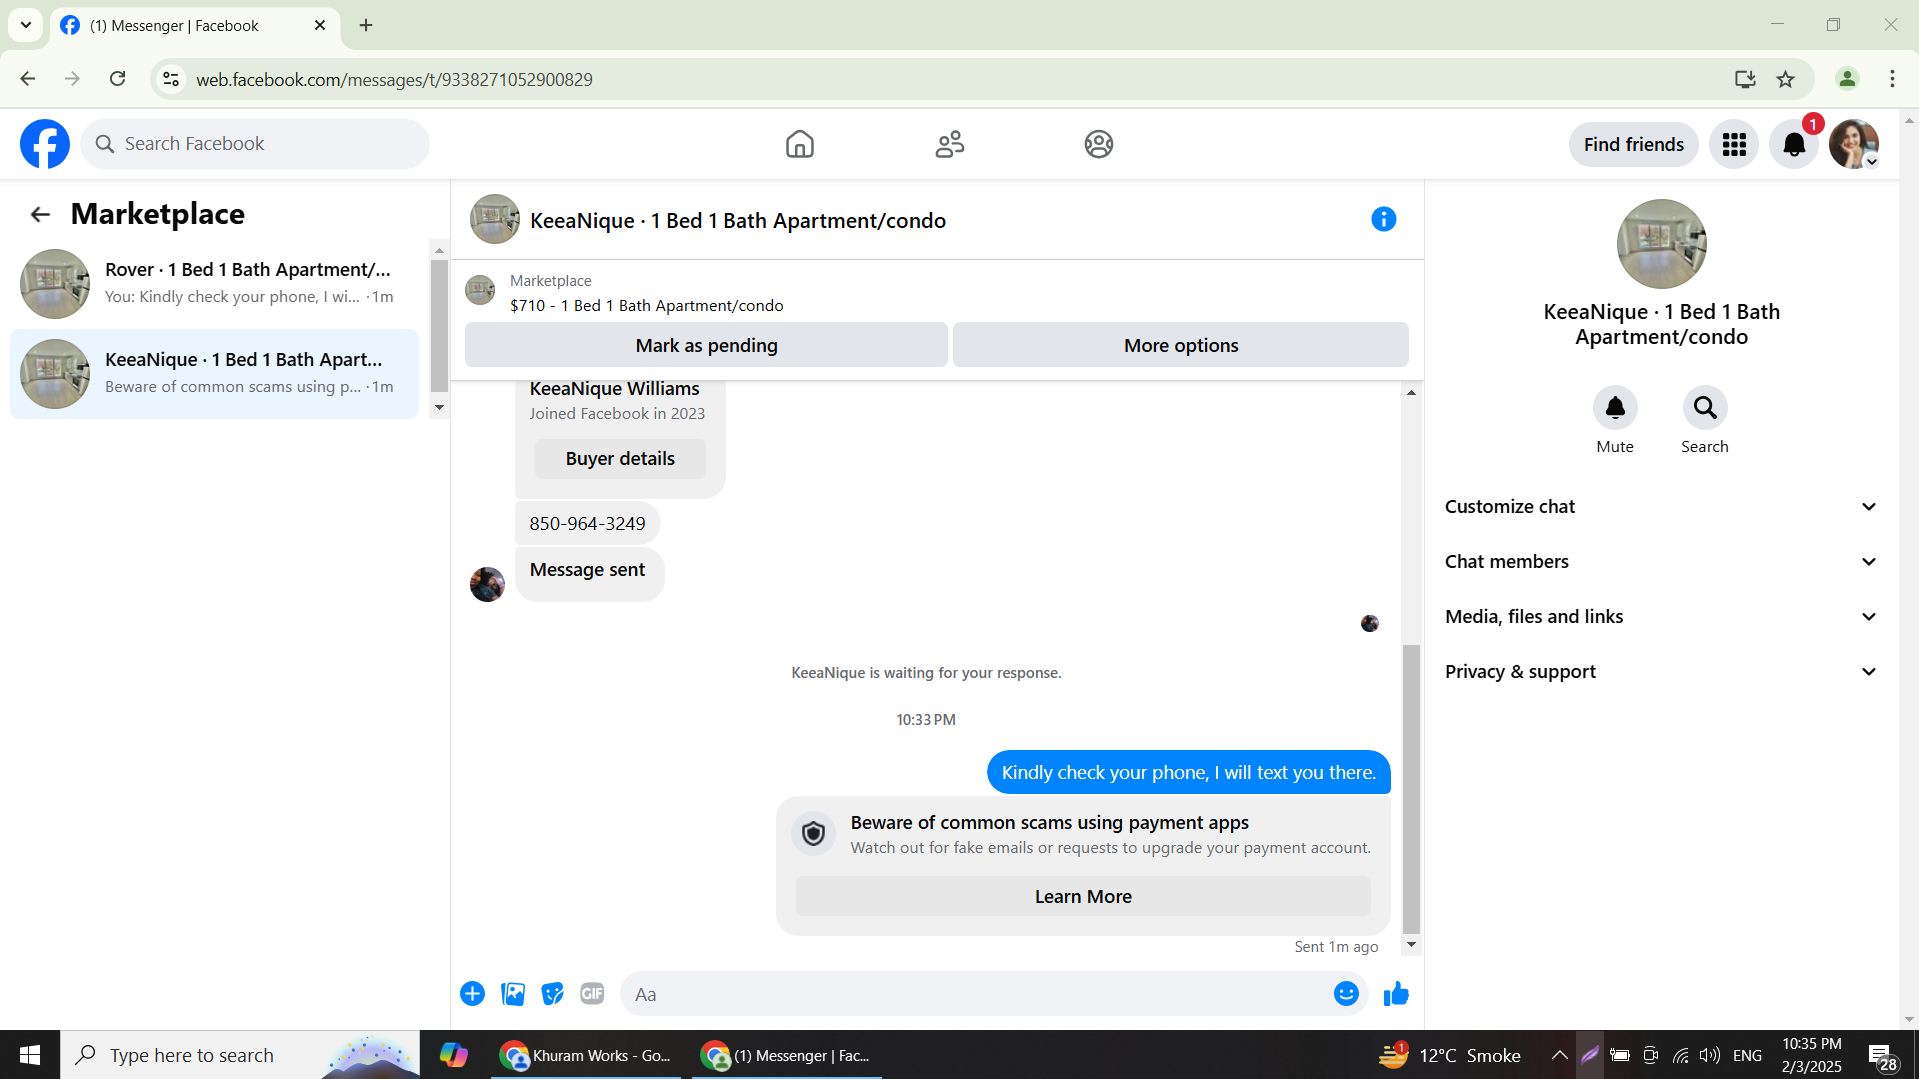The image size is (1919, 1079).
Task: Open Buyer details
Action: click(620, 459)
